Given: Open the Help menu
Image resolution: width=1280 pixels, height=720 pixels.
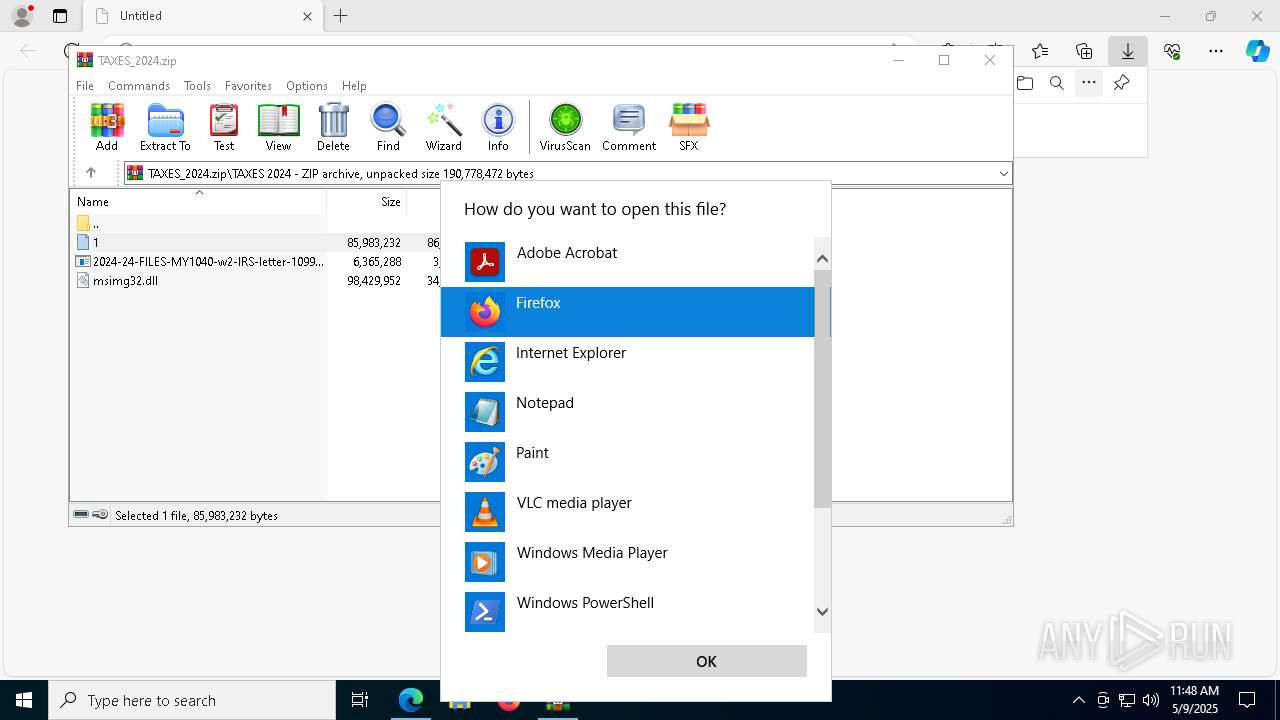Looking at the screenshot, I should (354, 86).
